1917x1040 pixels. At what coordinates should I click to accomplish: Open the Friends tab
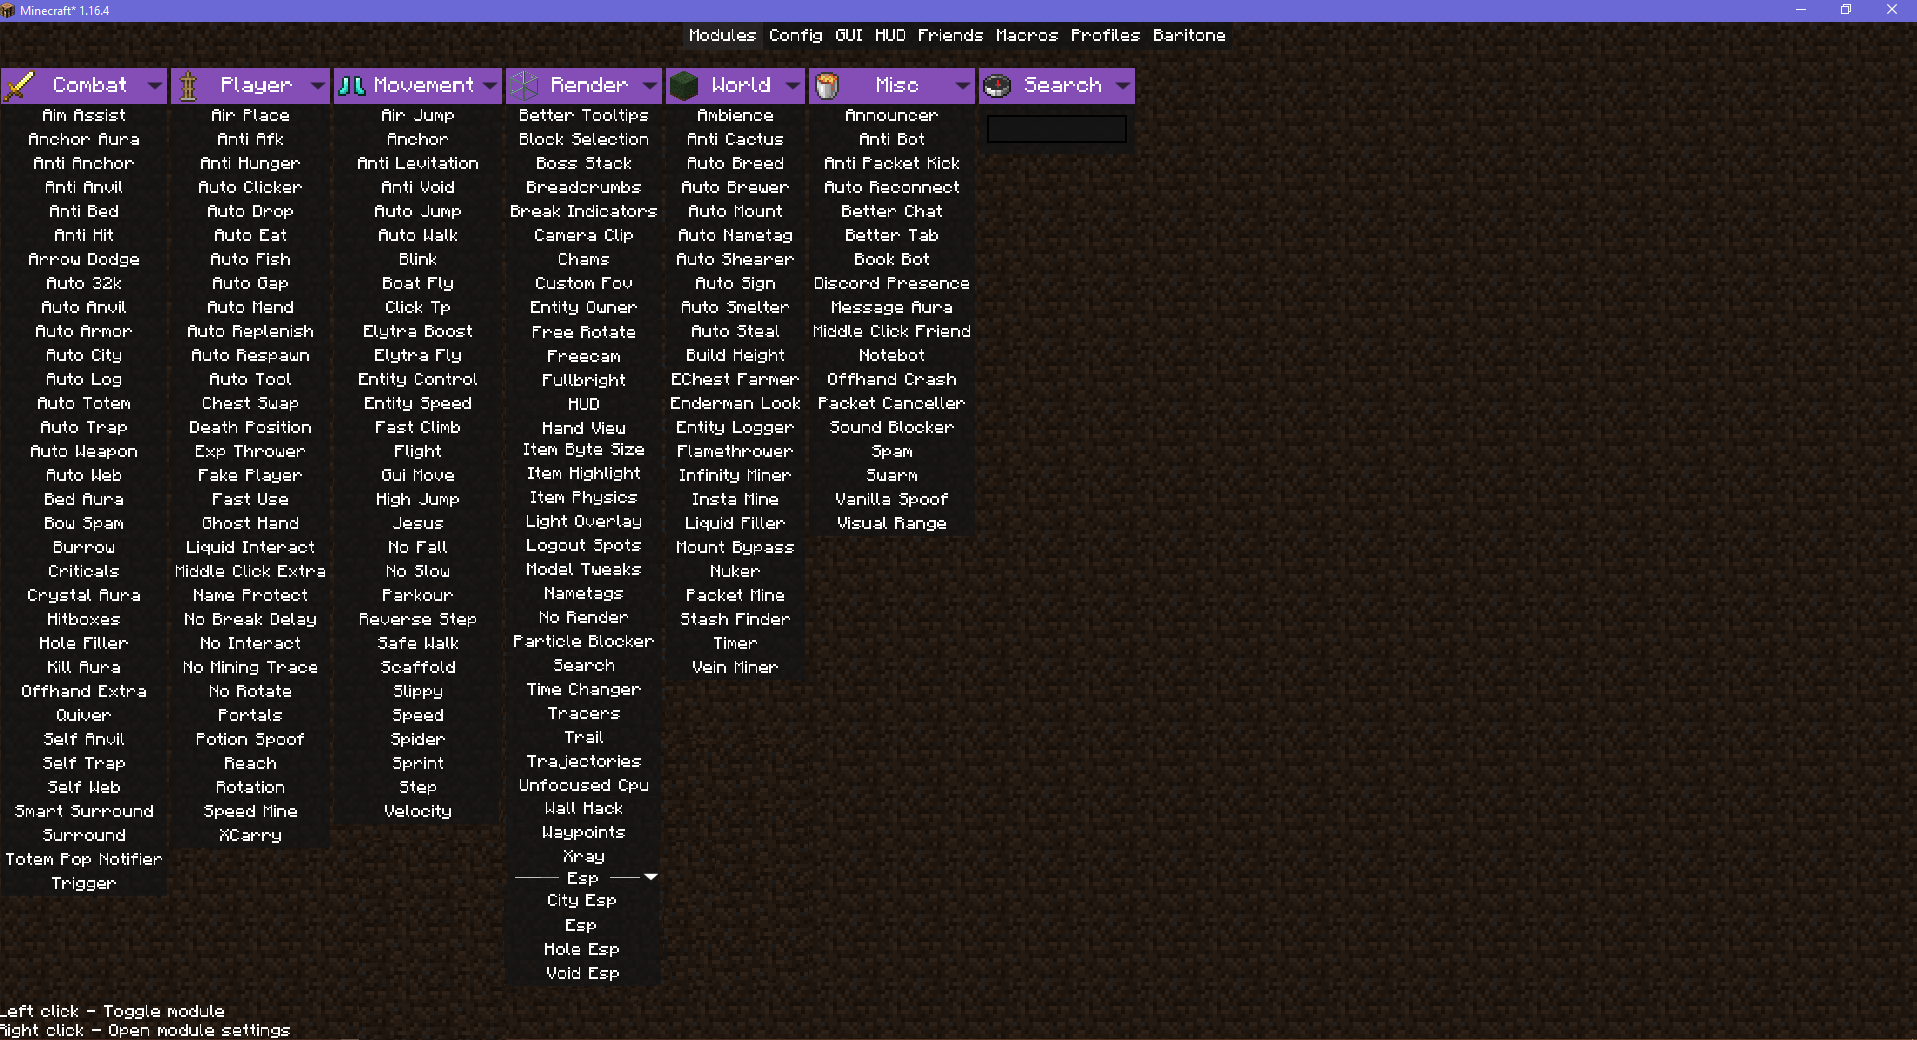point(950,35)
